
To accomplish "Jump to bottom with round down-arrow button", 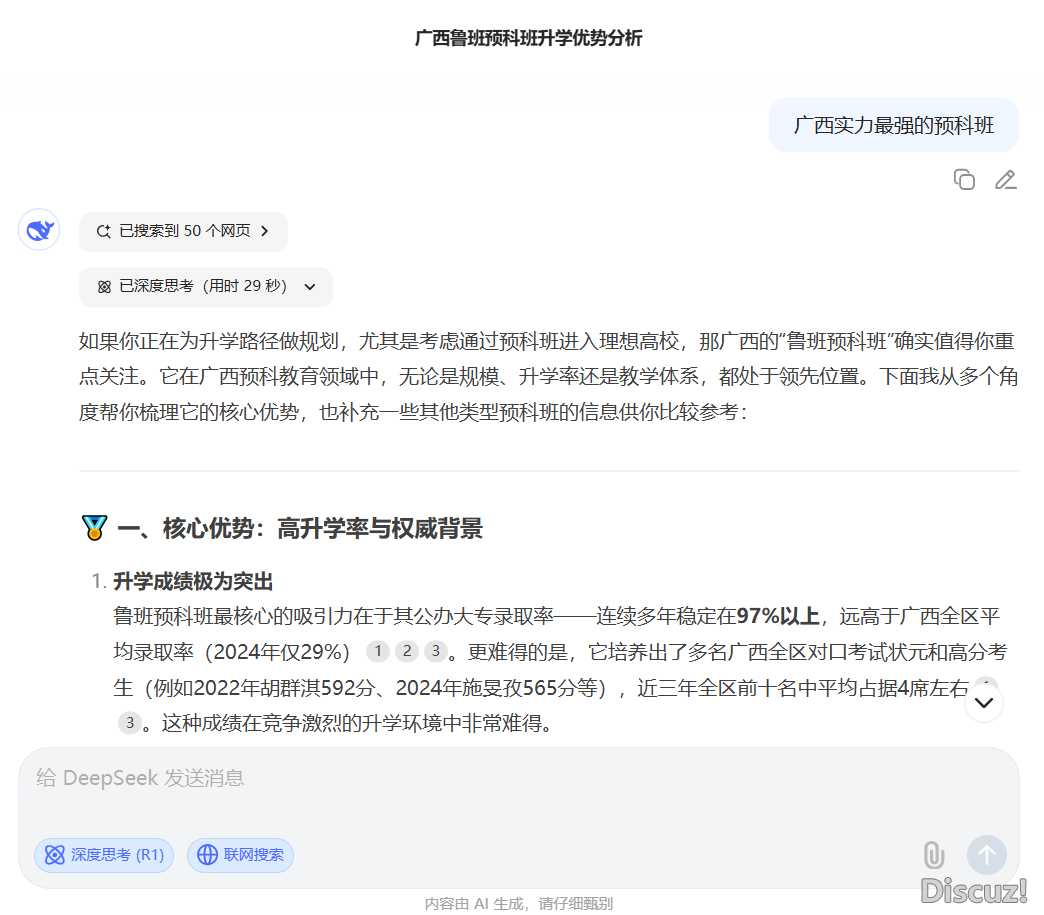I will [984, 703].
